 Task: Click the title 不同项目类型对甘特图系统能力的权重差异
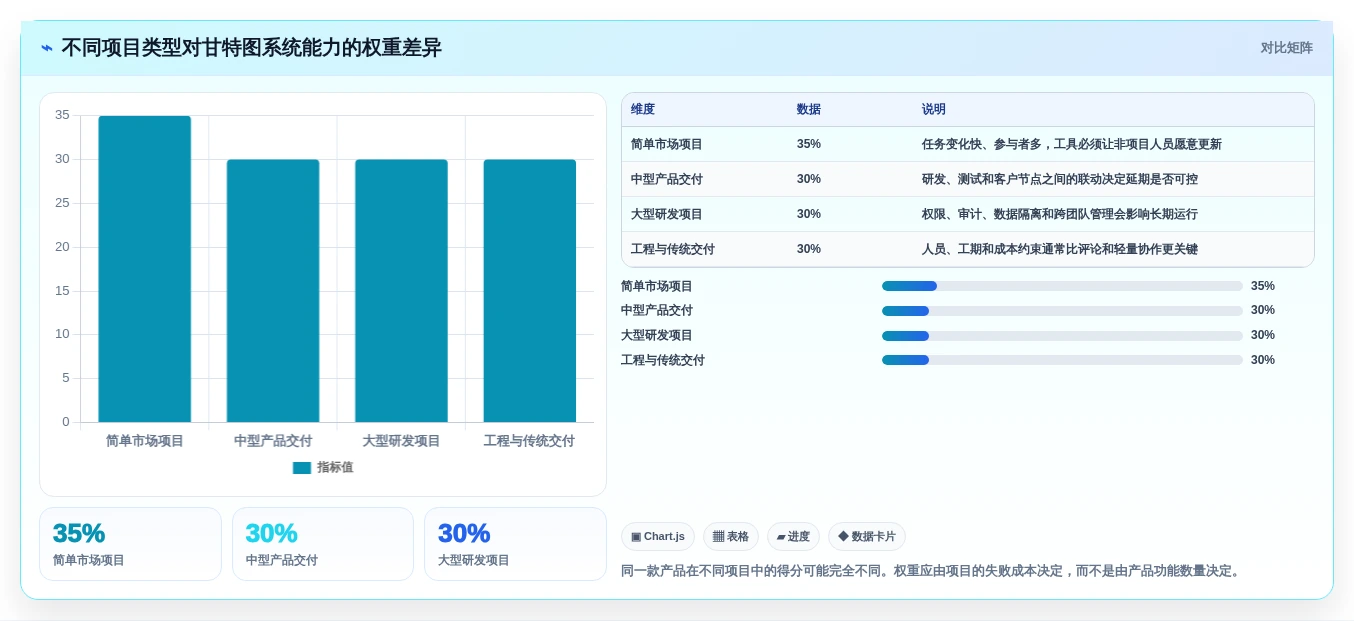click(x=251, y=48)
